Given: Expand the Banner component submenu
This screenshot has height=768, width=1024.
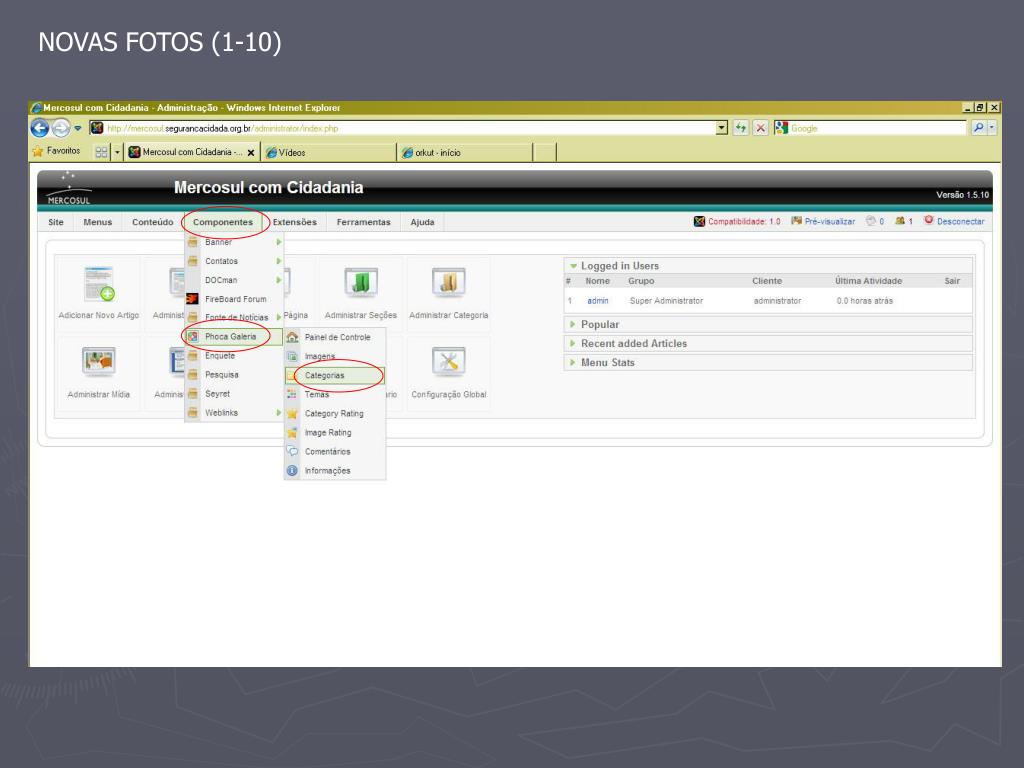Looking at the screenshot, I should [x=234, y=242].
